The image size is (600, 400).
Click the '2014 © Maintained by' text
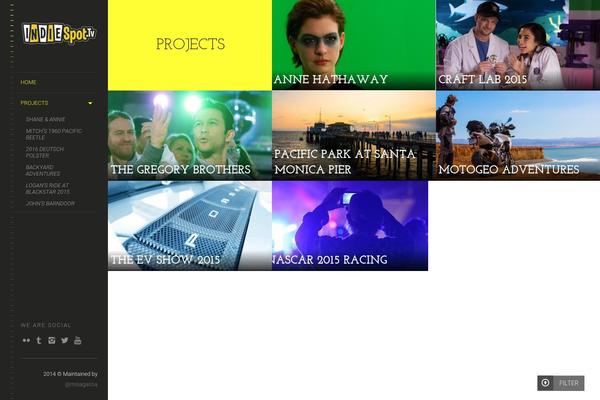pyautogui.click(x=70, y=374)
